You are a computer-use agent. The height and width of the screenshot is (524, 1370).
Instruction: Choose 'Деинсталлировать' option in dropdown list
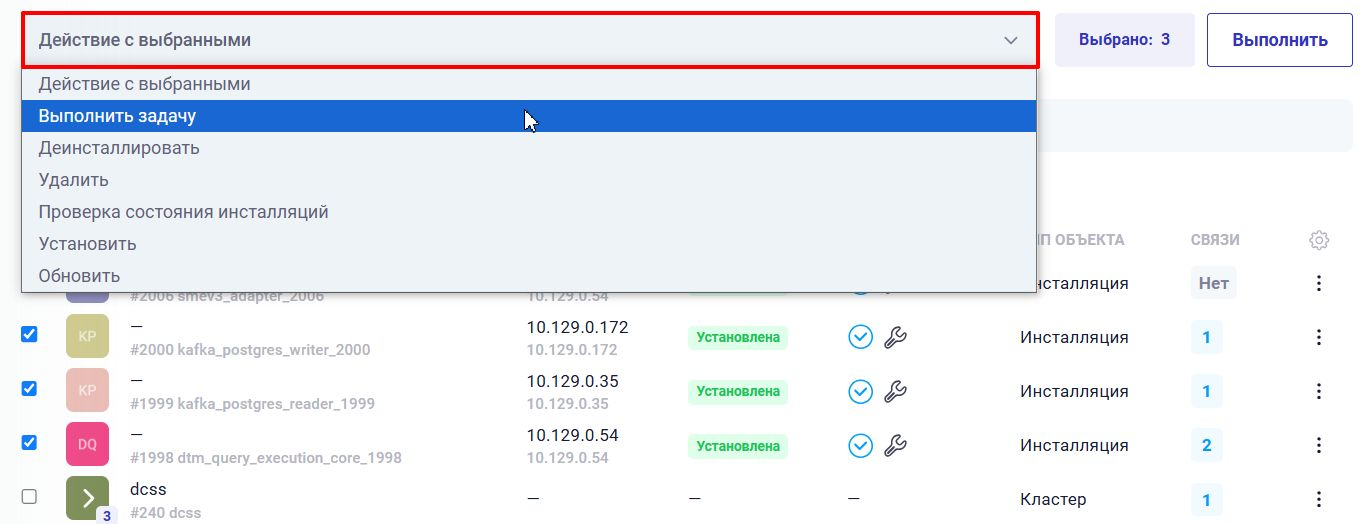tap(119, 148)
